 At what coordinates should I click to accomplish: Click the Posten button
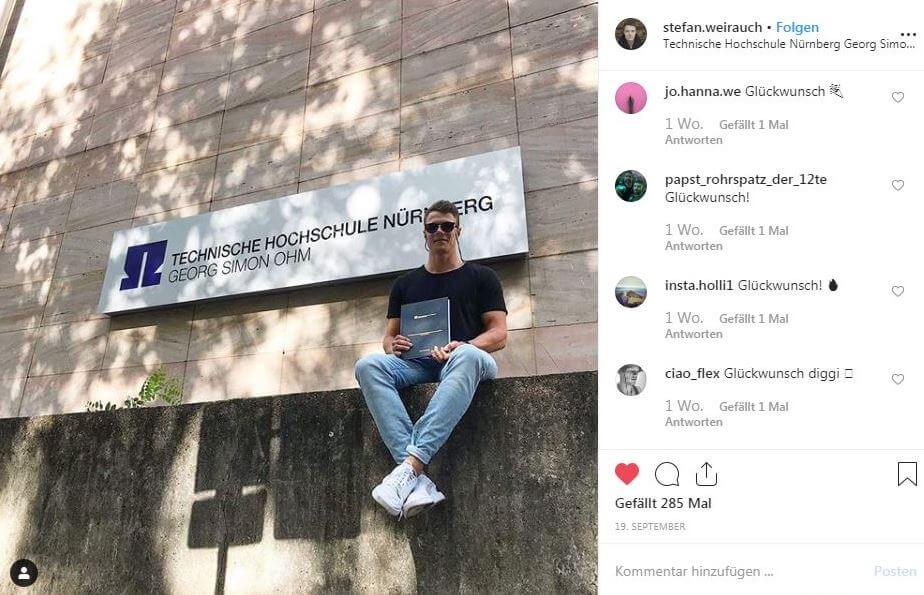point(895,571)
